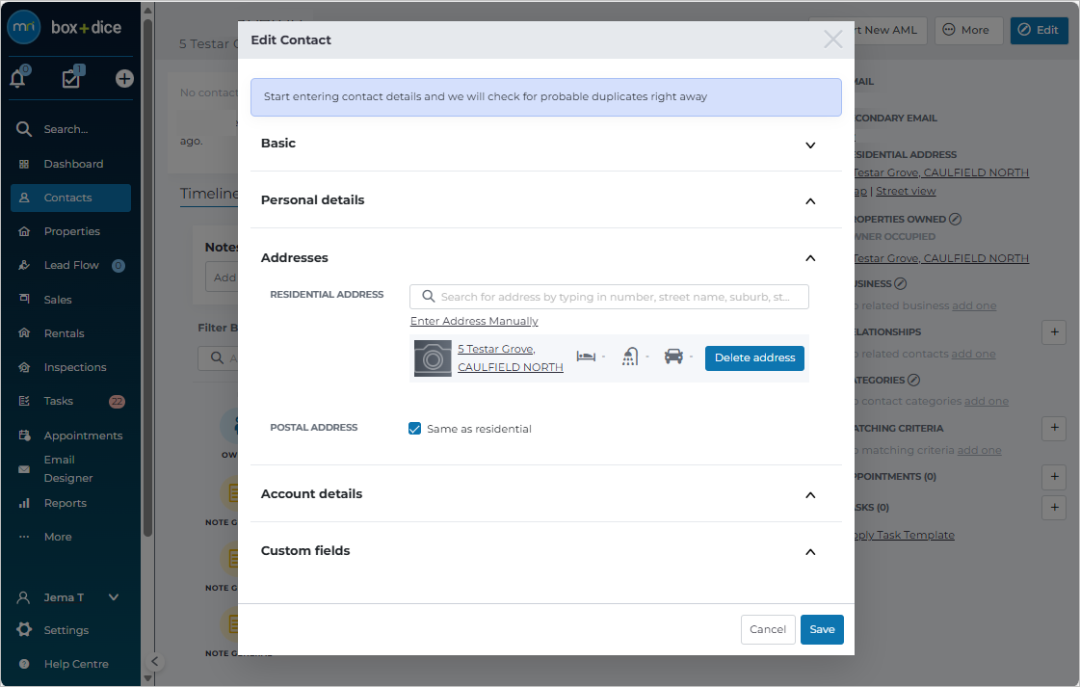
Task: Click the bathrooms shower icon
Action: coord(630,356)
